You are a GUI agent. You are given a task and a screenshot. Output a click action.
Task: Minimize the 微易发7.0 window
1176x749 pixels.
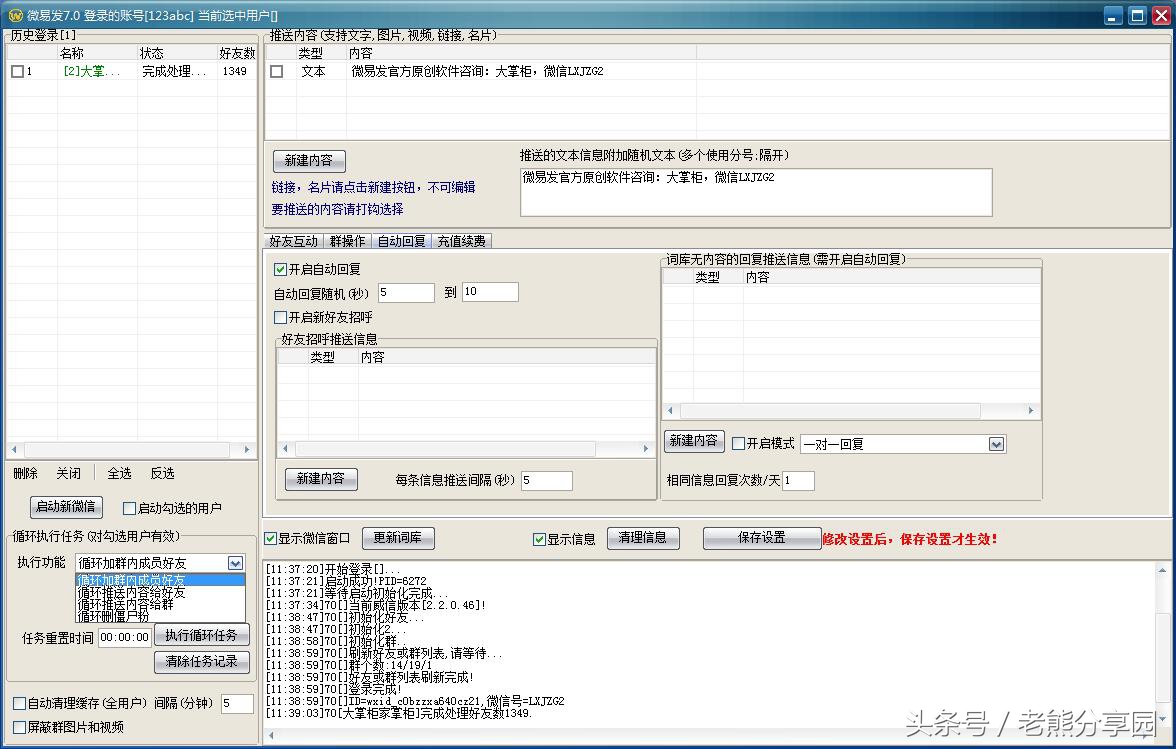(x=1114, y=16)
